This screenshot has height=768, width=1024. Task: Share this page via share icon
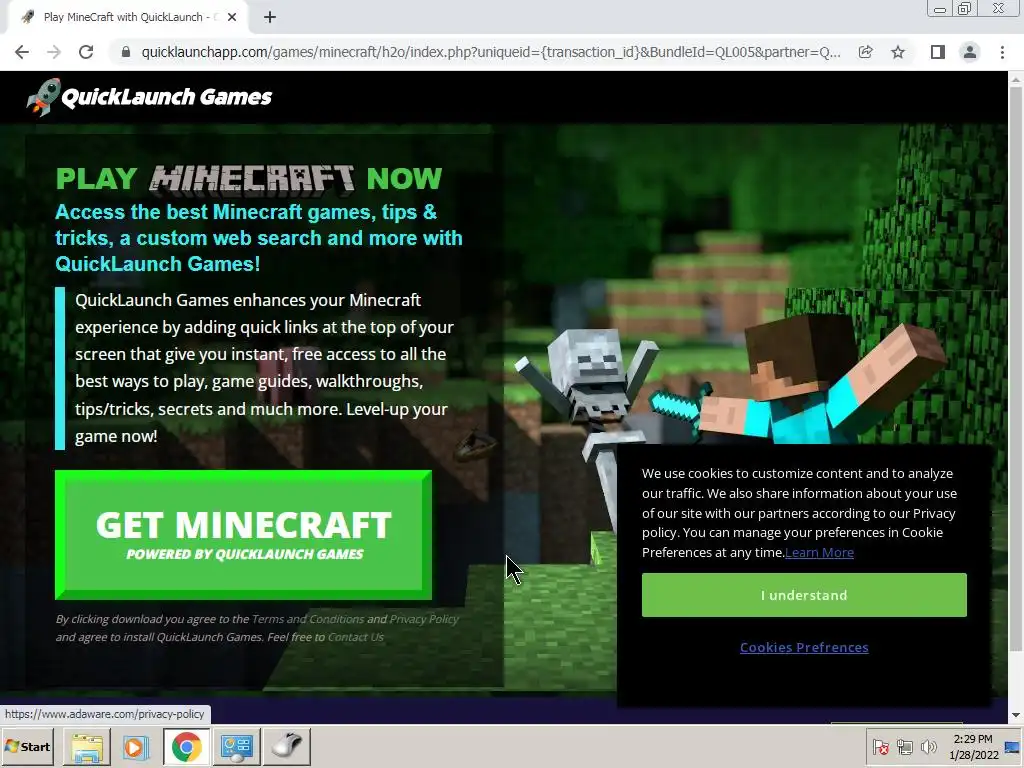(x=865, y=52)
